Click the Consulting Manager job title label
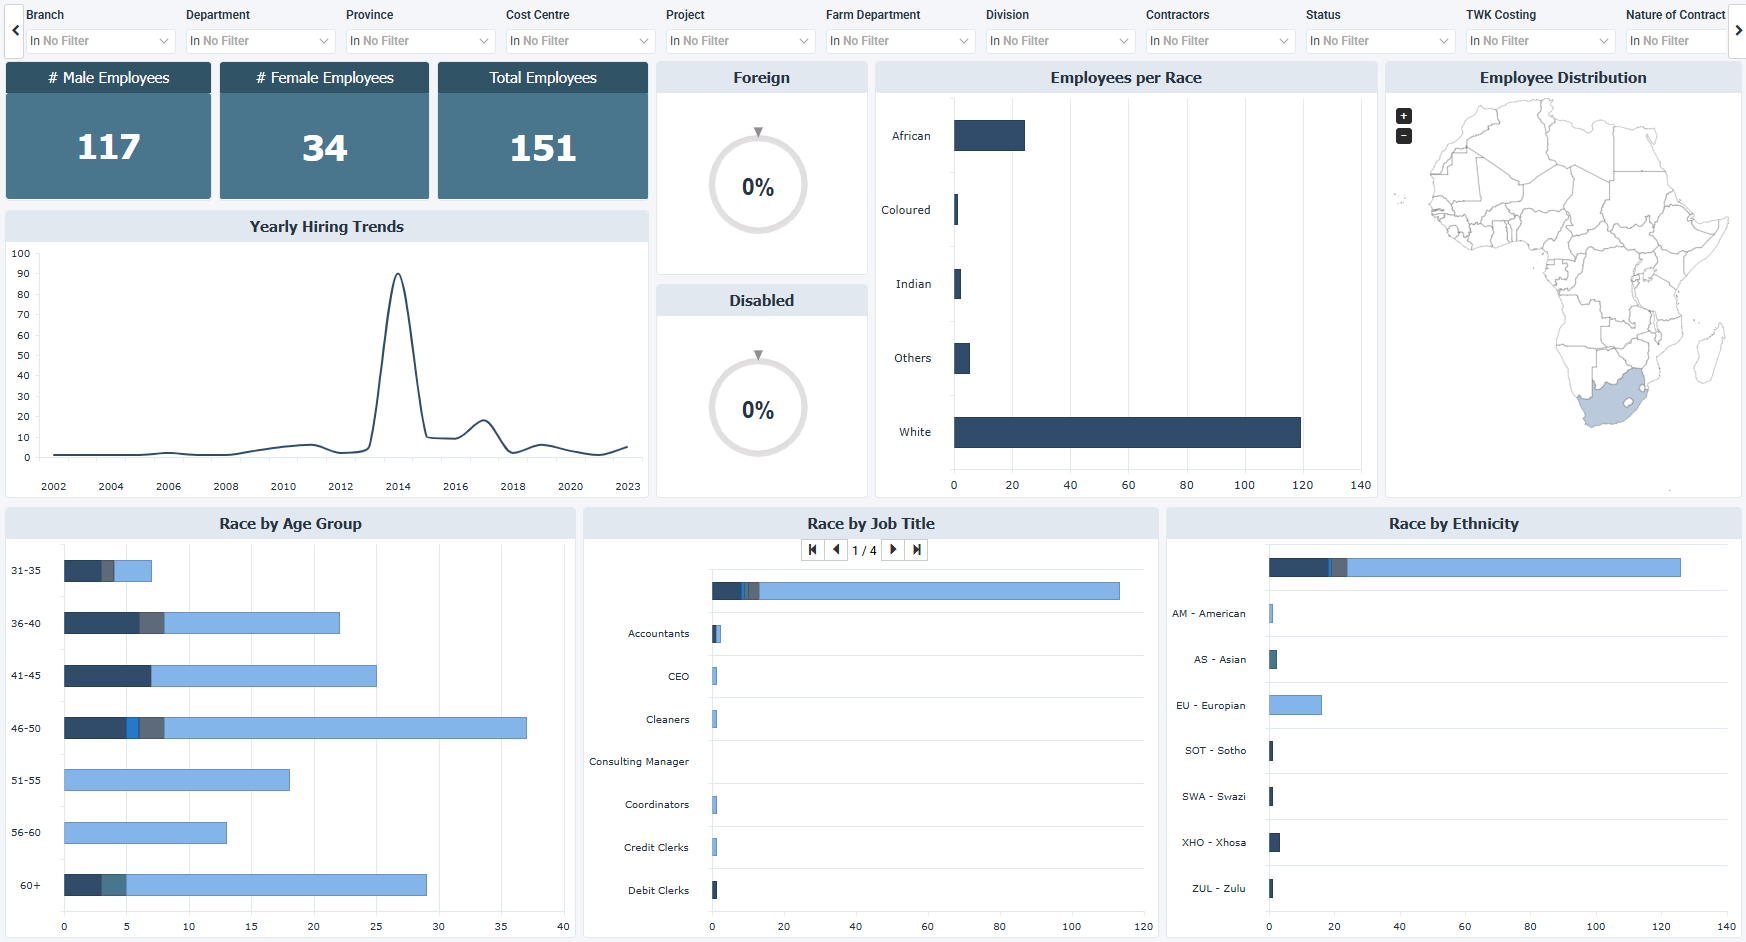 click(x=639, y=762)
